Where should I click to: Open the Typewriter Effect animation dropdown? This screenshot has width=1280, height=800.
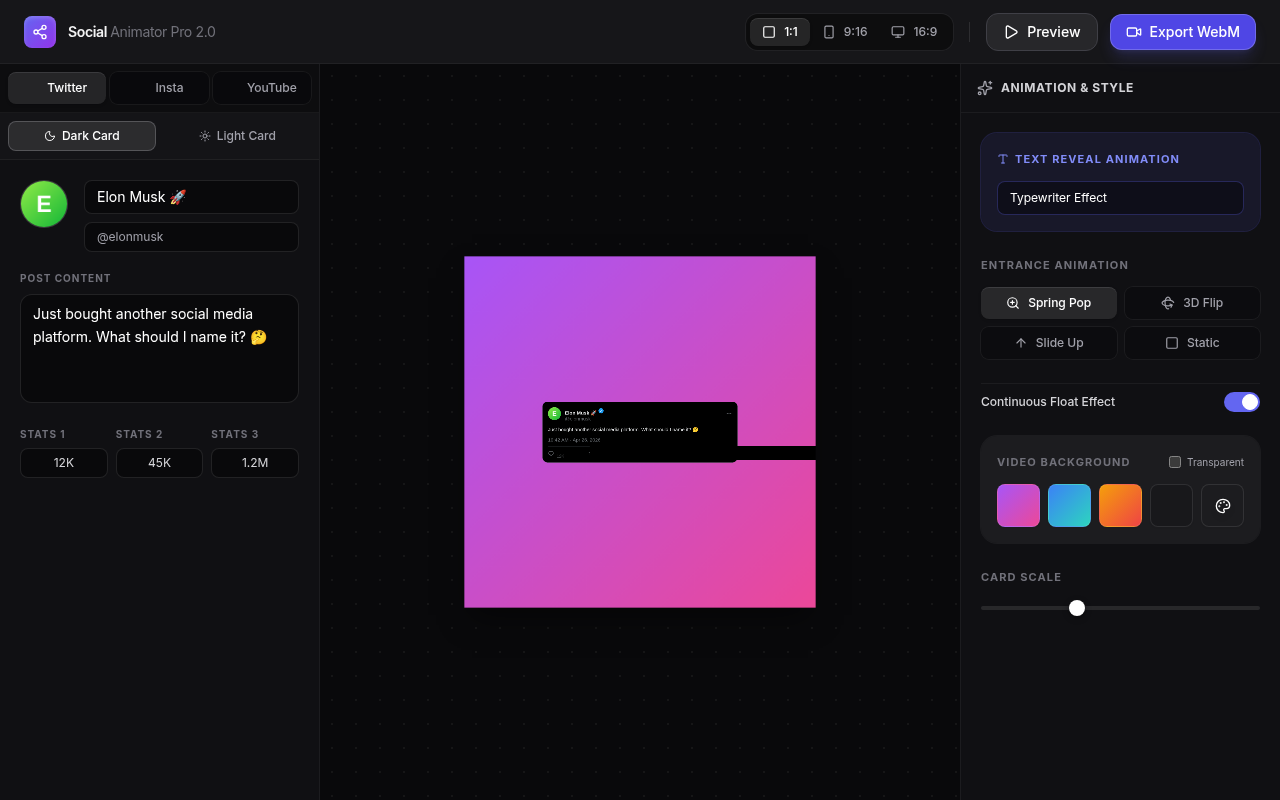(x=1119, y=197)
